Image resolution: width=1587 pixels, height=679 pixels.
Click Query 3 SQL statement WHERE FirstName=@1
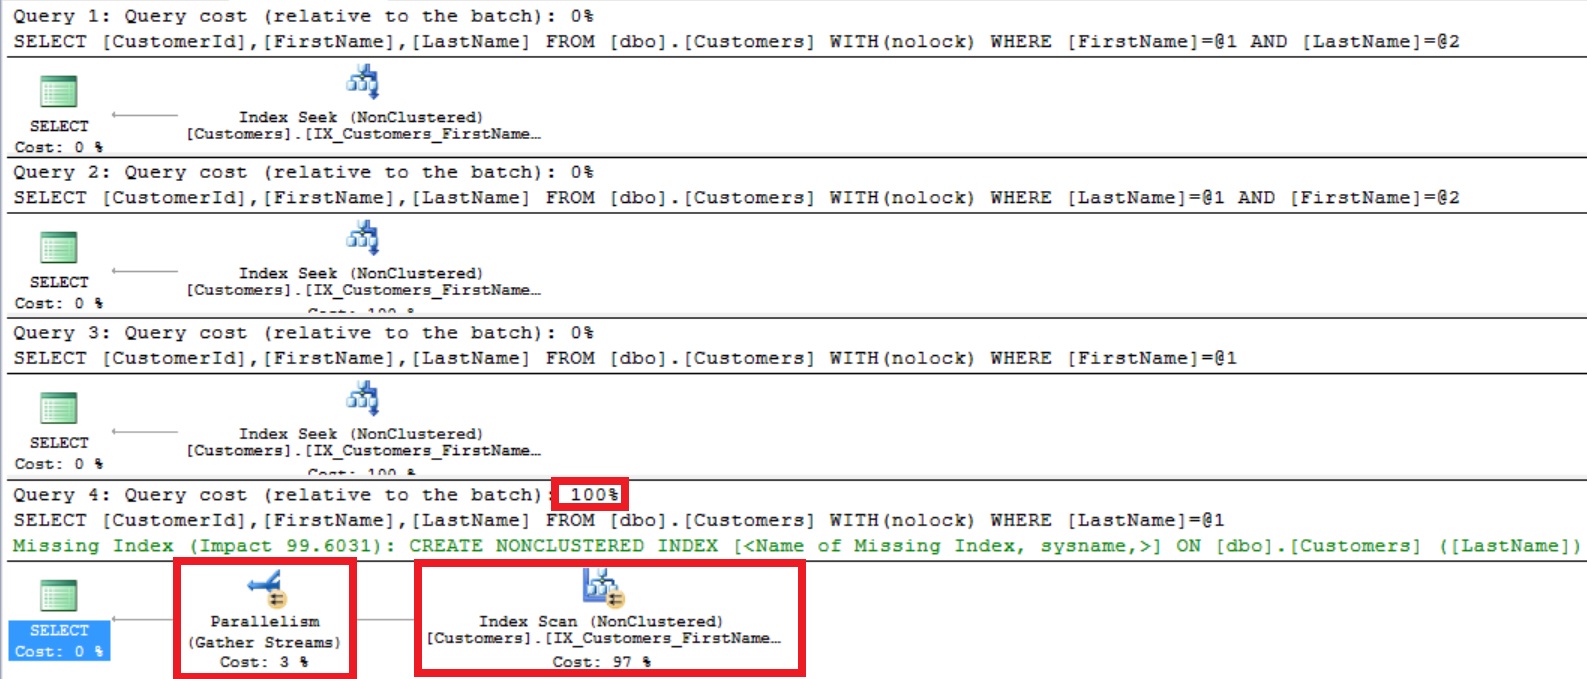[x=625, y=358]
